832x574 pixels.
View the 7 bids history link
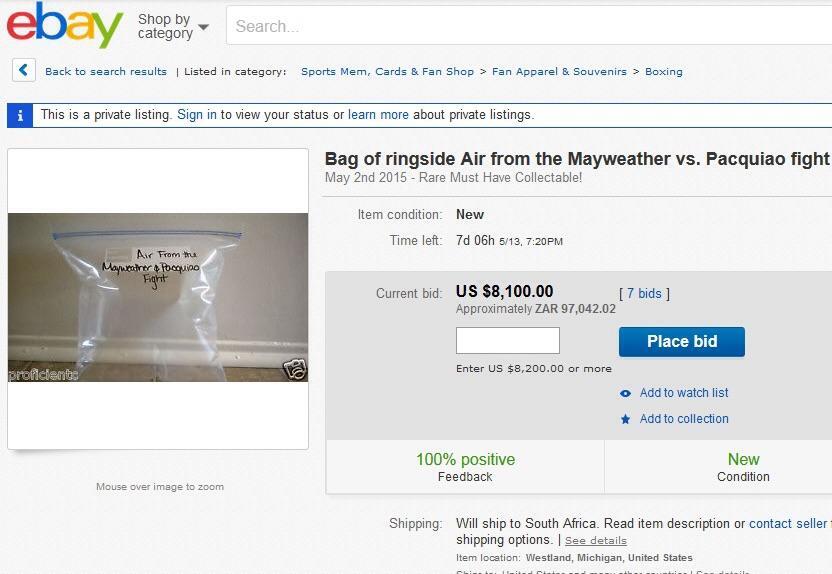[644, 293]
